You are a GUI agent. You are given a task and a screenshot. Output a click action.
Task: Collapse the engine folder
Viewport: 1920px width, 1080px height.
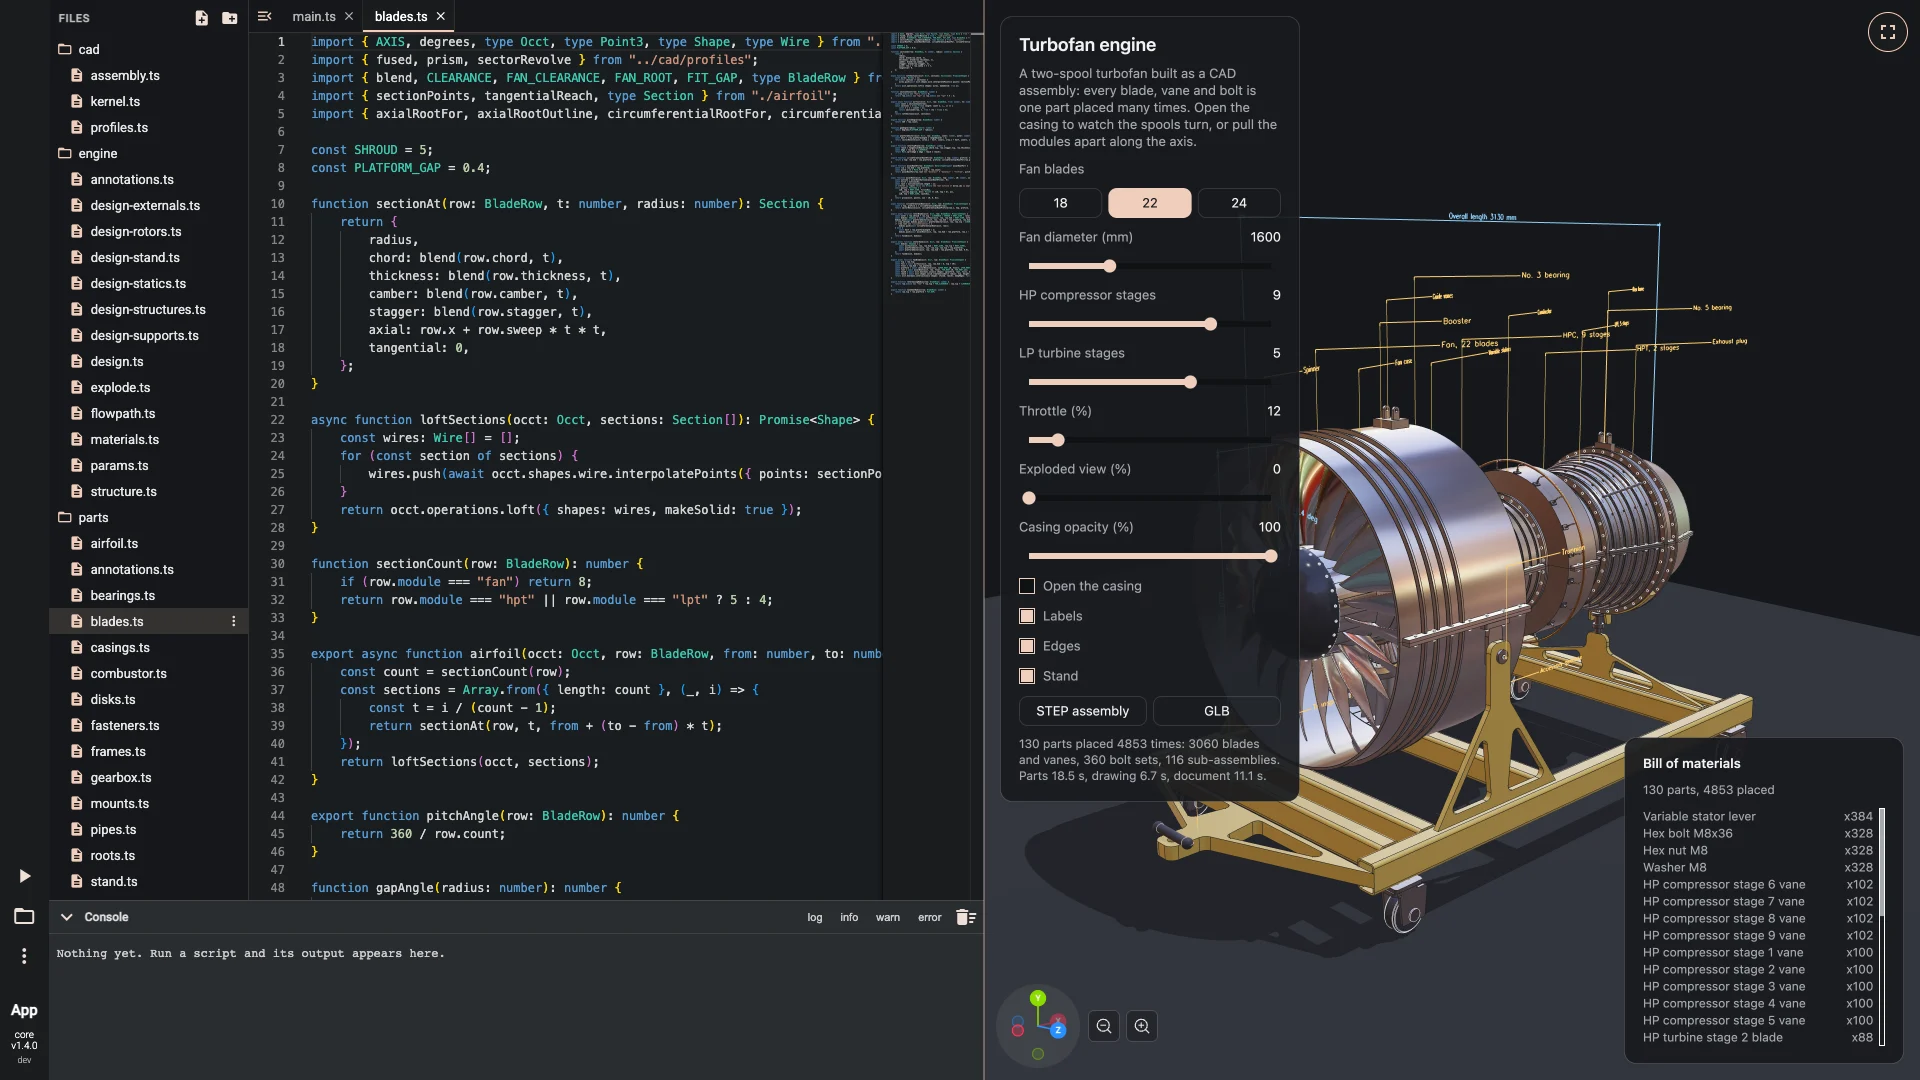click(65, 153)
